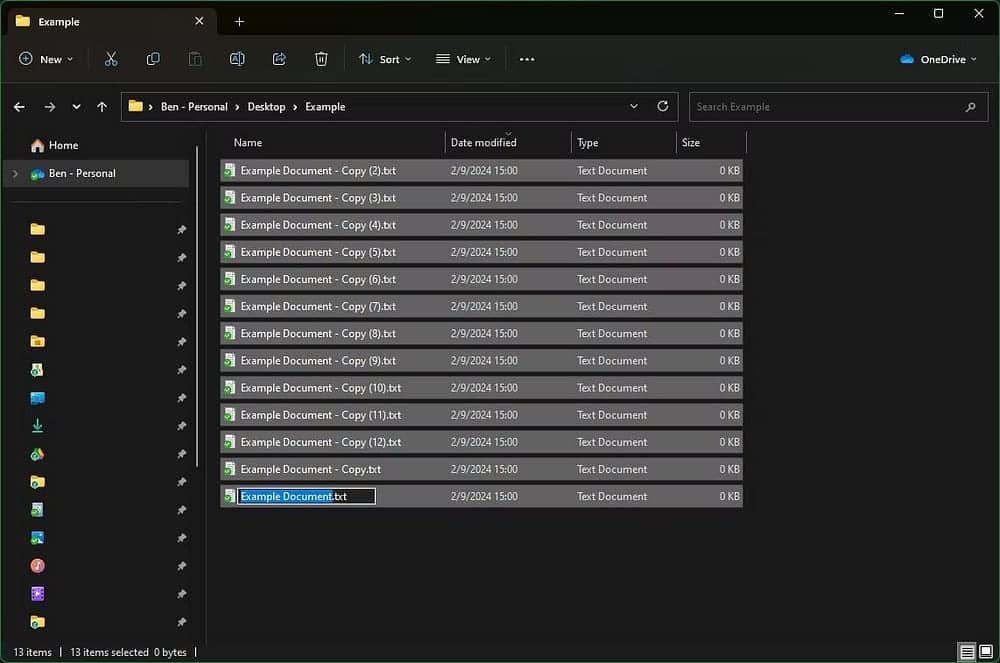The width and height of the screenshot is (1000, 663).
Task: Open the address bar history dropdown
Action: (633, 107)
